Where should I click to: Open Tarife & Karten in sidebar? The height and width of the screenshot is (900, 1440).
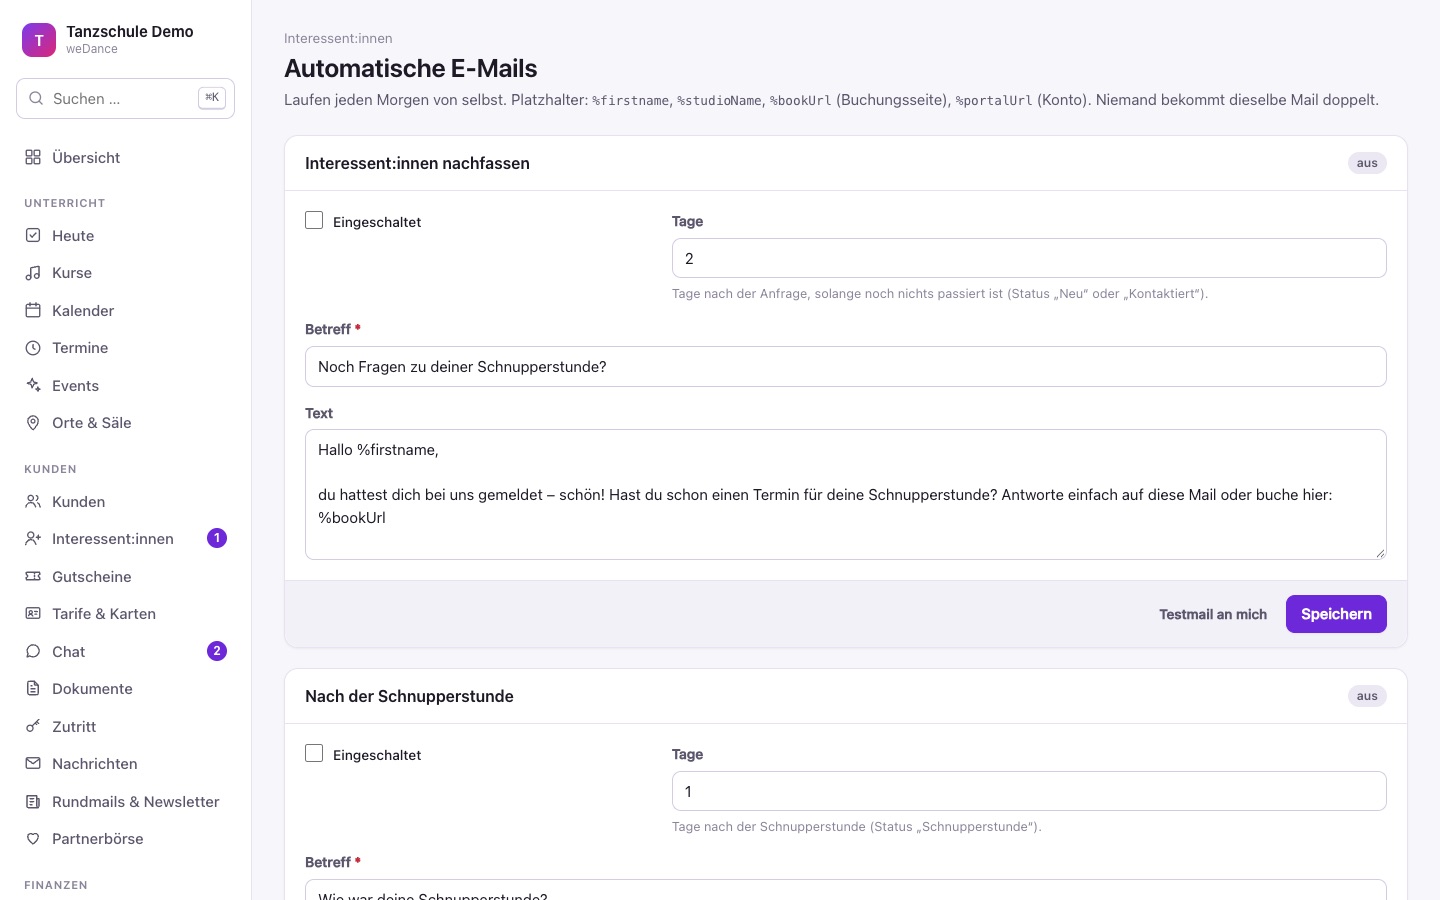pyautogui.click(x=126, y=614)
